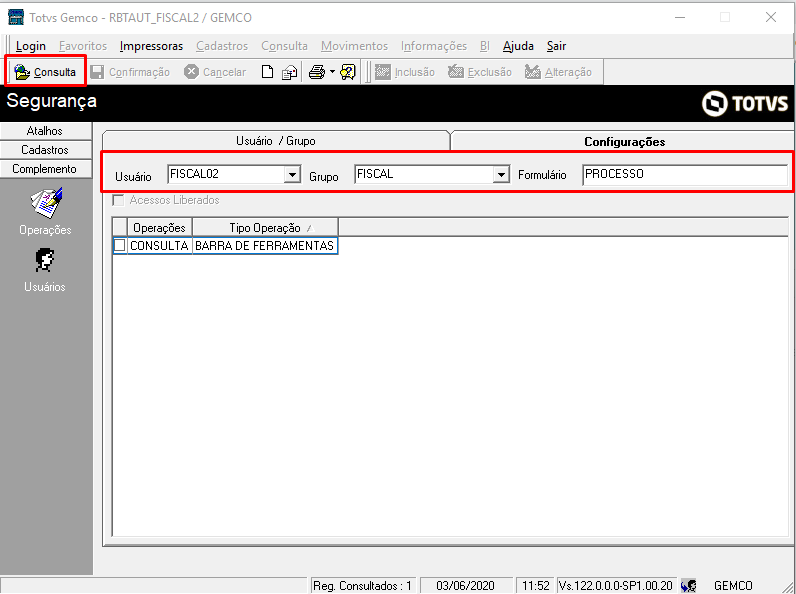Click the Alteração toolbar button

pos(558,72)
